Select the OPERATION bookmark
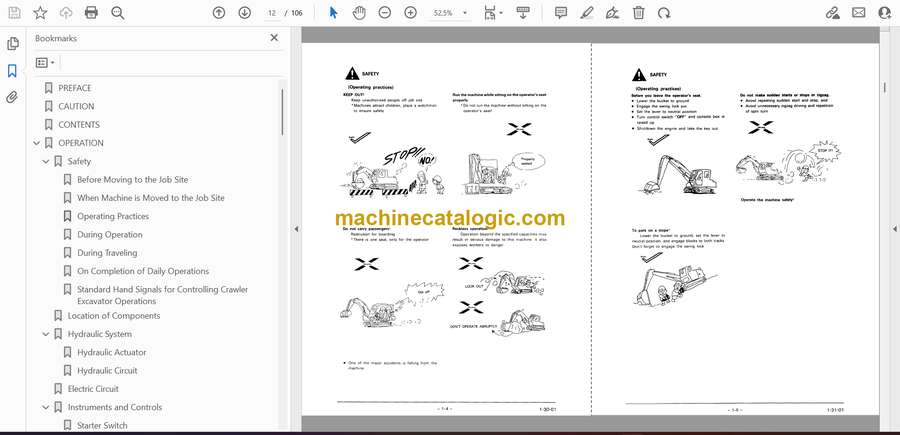 tap(81, 143)
